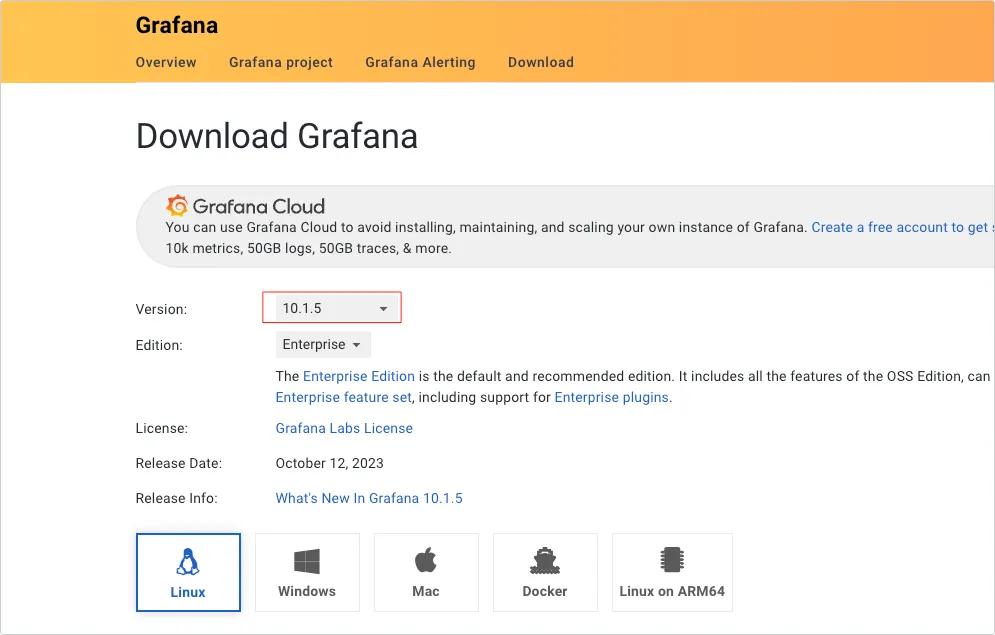This screenshot has height=635, width=995.
Task: Open the Edition Enterprise dropdown
Action: [323, 344]
